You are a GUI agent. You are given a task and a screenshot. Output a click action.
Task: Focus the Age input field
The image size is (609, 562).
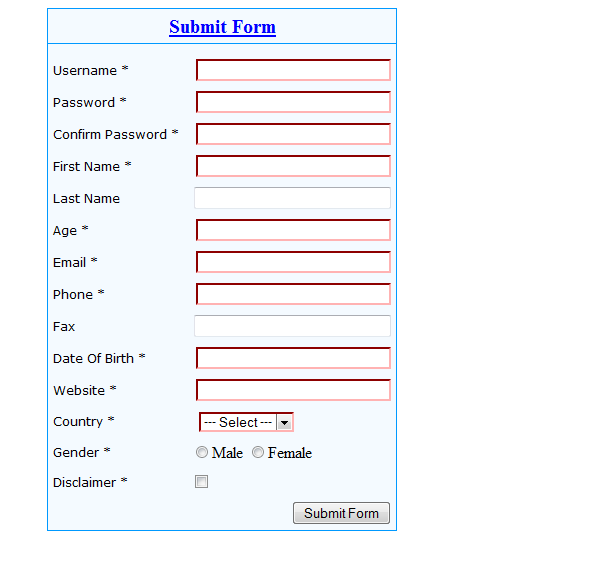click(x=293, y=230)
